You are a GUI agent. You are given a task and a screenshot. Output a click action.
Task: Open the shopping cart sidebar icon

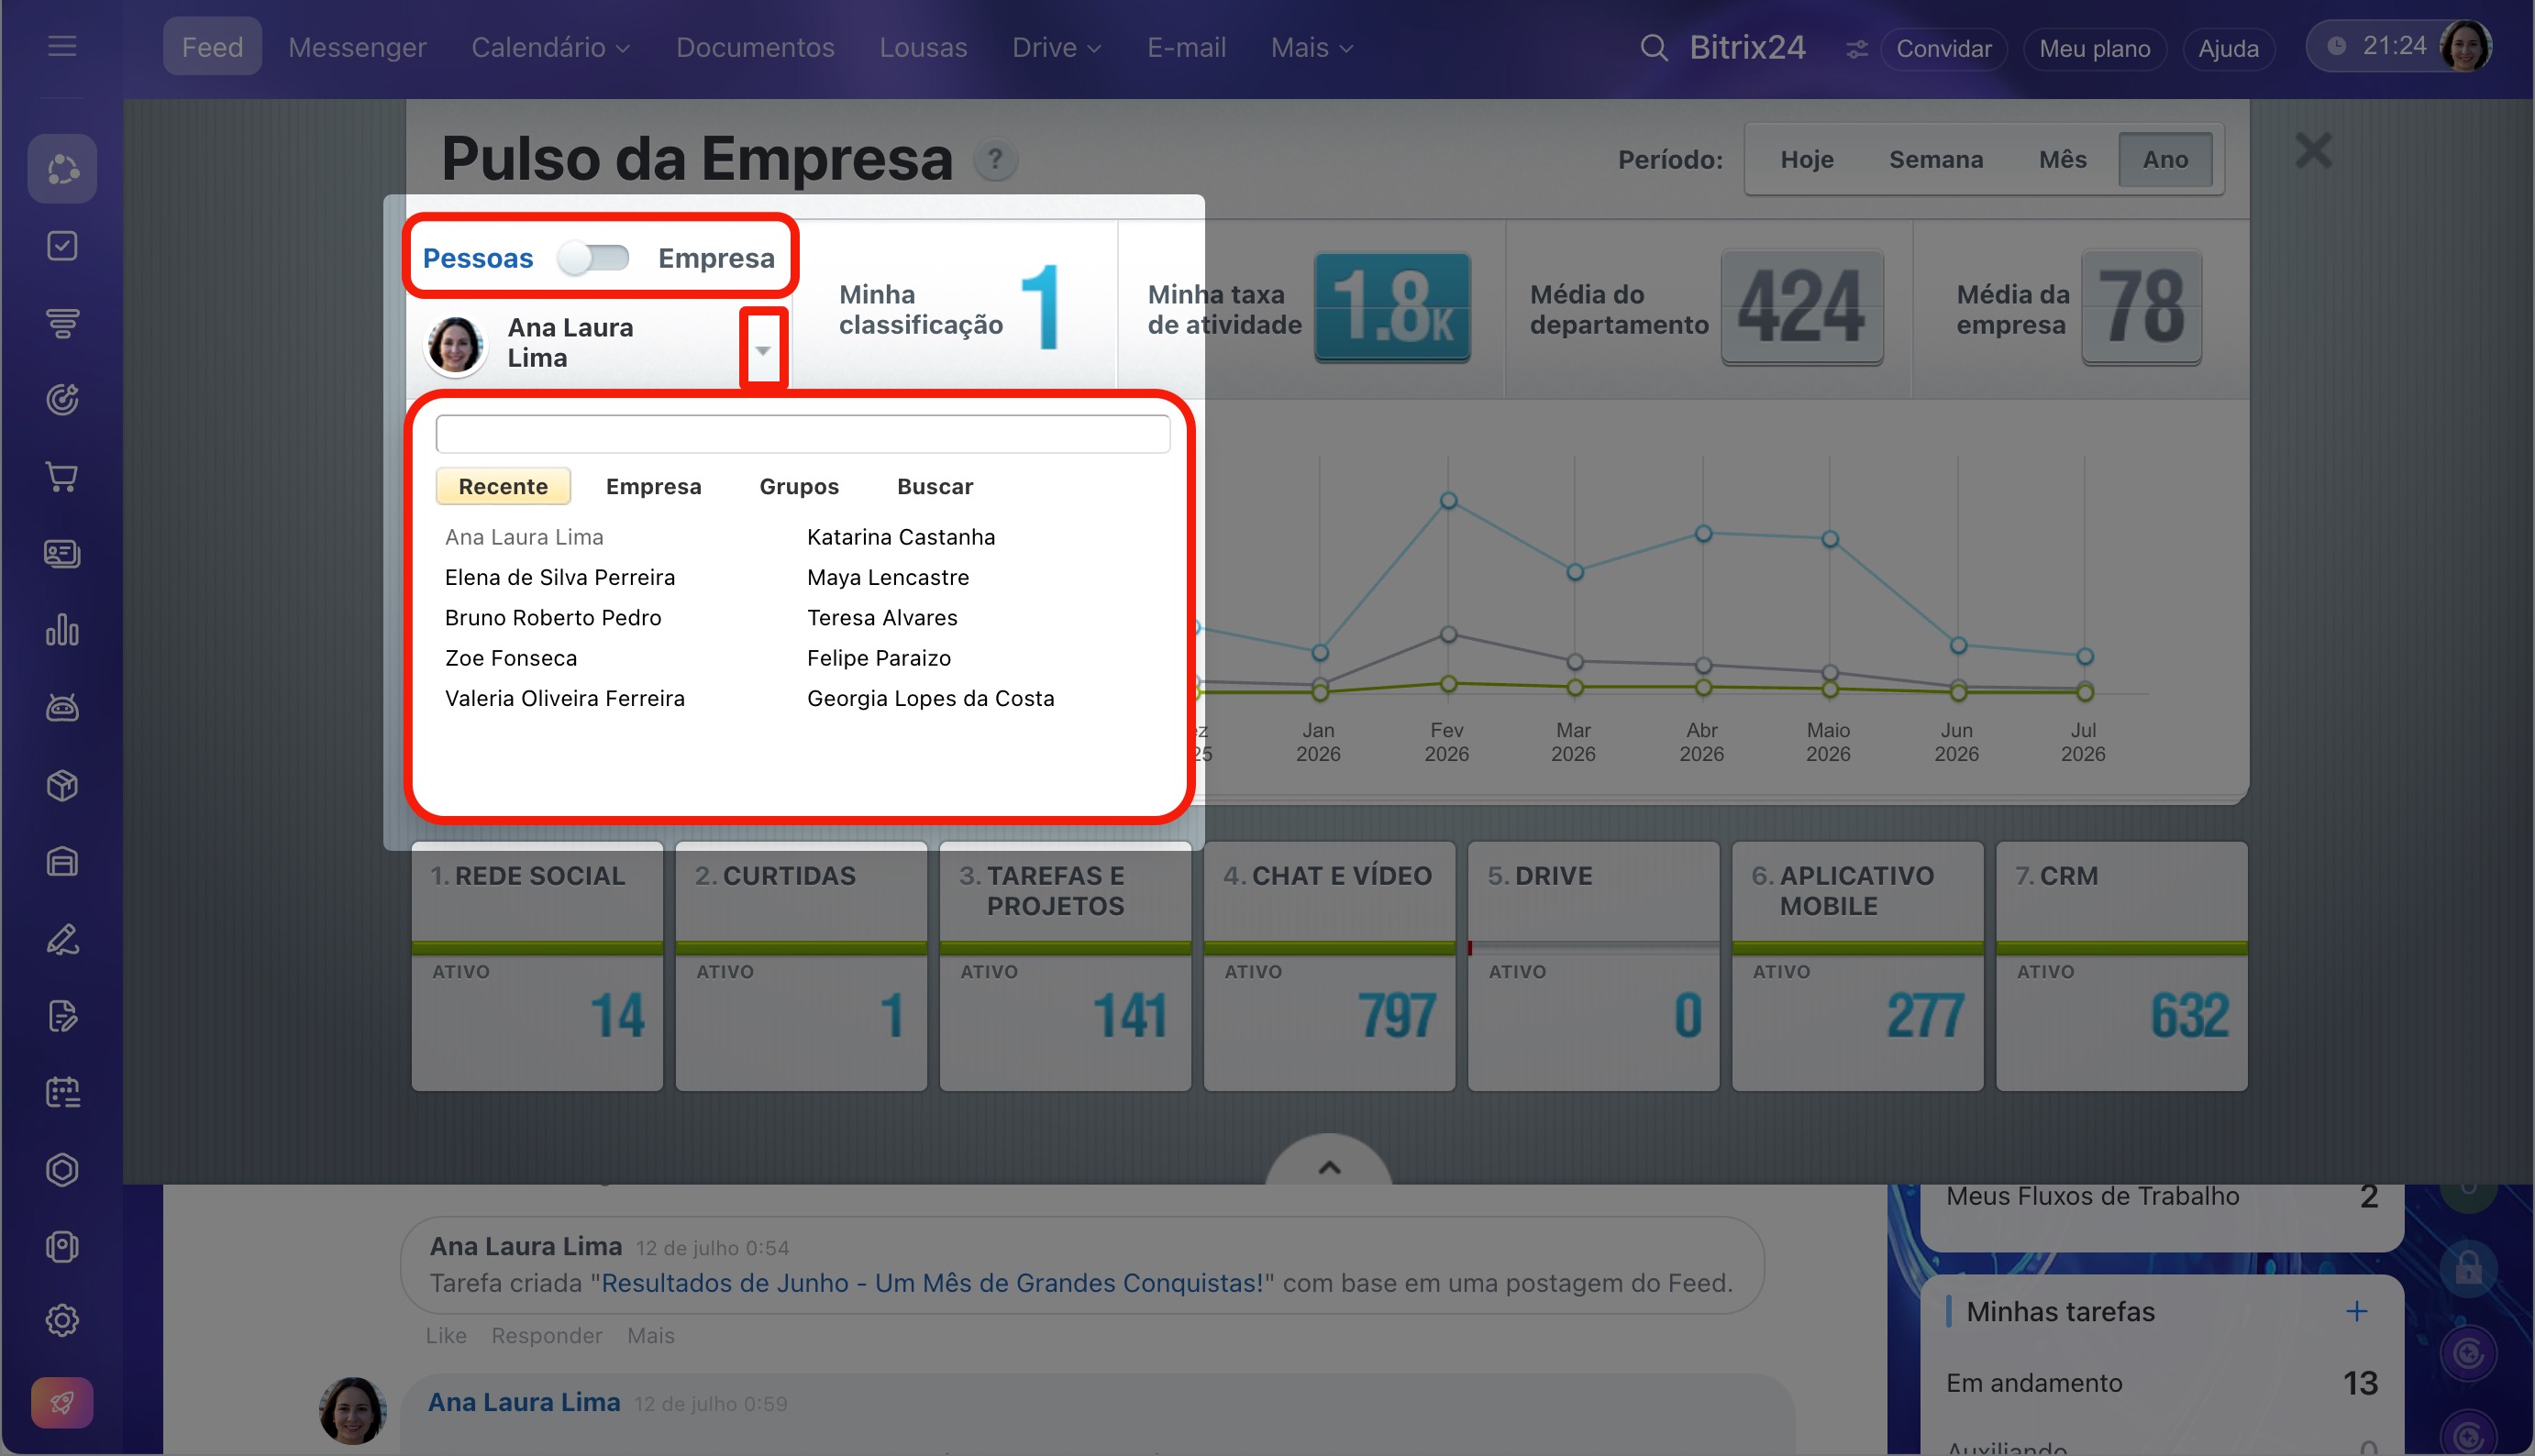click(62, 477)
